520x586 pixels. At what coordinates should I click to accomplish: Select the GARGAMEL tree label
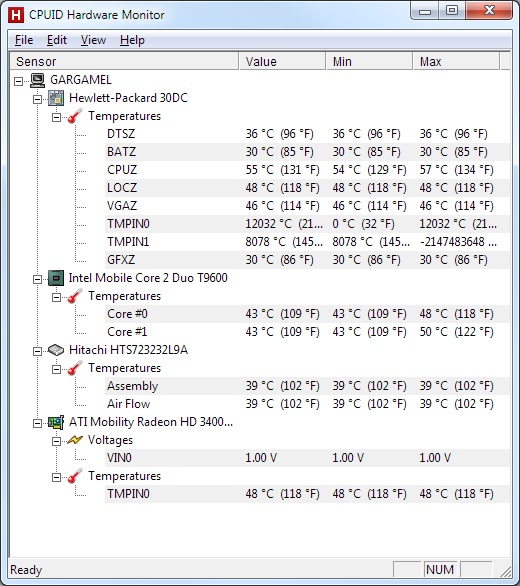click(81, 80)
